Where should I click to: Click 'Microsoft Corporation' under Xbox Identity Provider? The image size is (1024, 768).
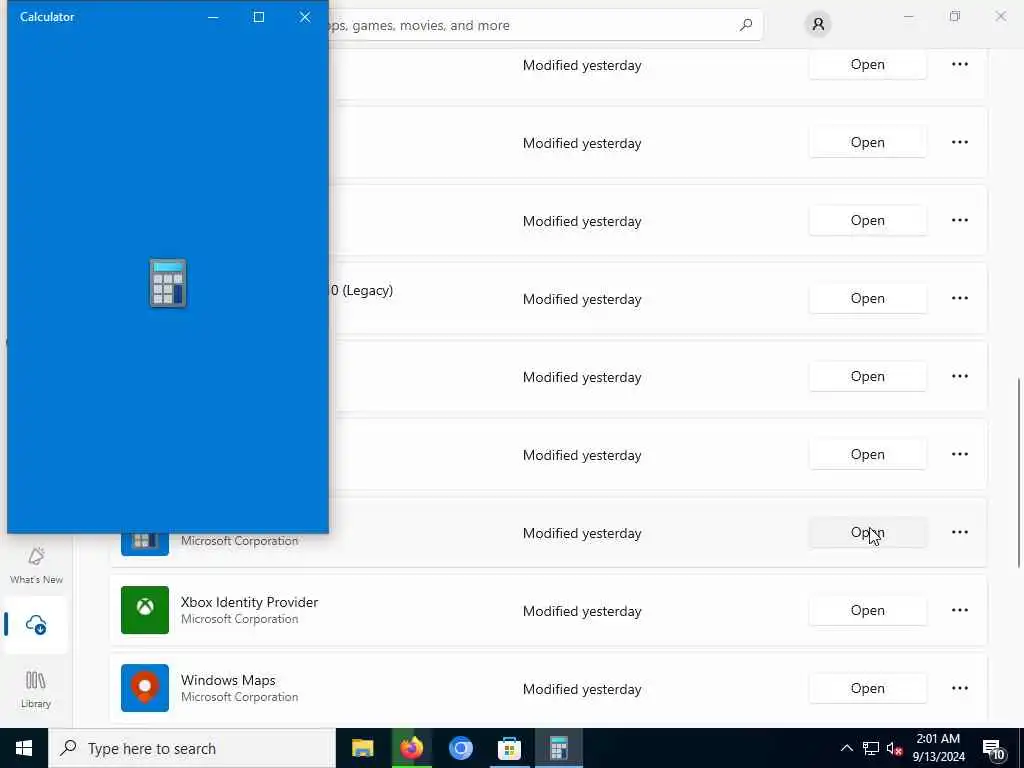tap(240, 619)
